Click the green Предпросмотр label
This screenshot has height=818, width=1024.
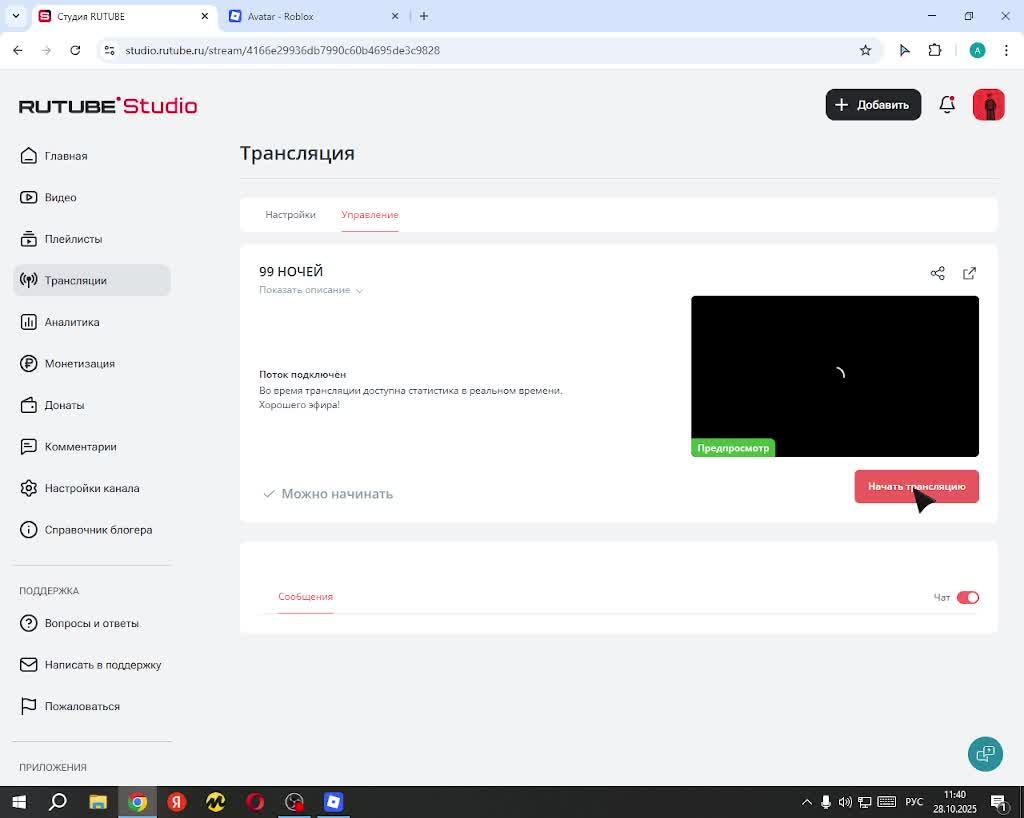click(733, 448)
